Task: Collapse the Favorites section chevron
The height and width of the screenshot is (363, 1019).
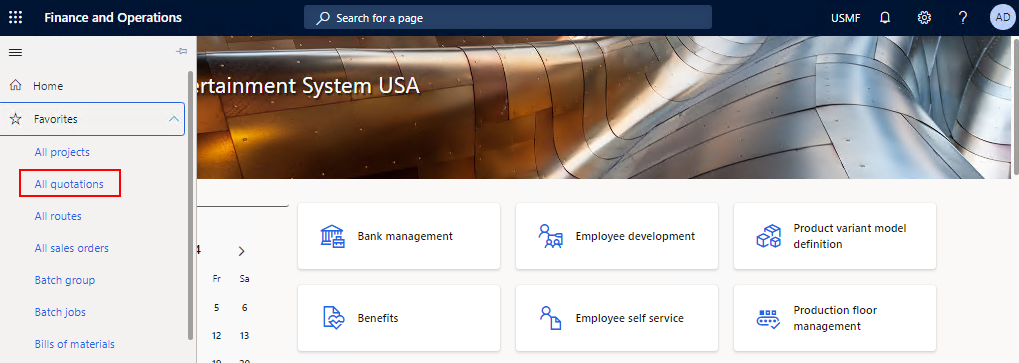Action: point(174,119)
